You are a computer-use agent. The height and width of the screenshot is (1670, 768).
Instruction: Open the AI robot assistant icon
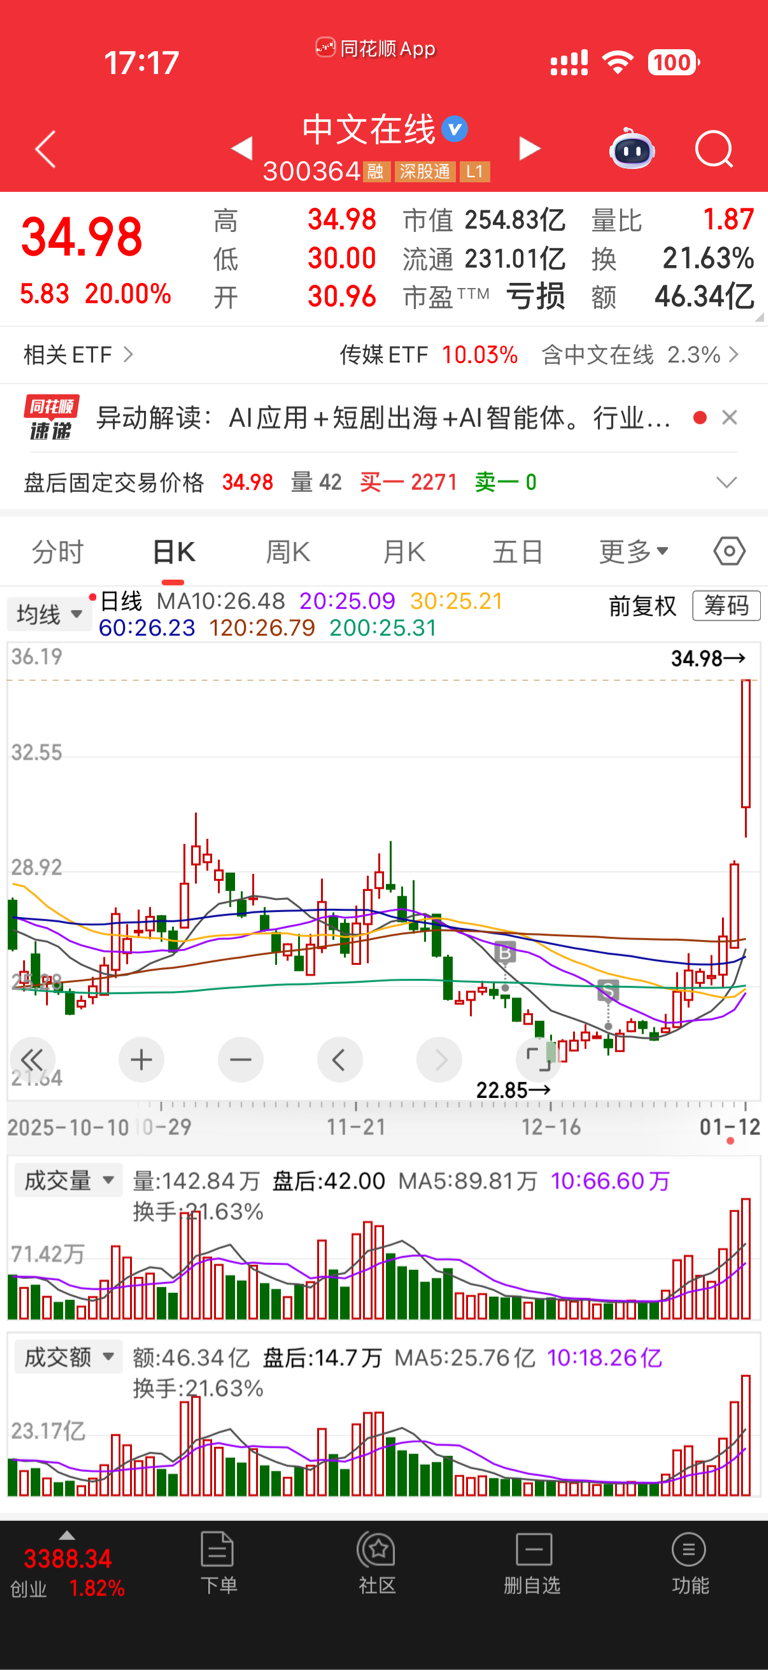(x=632, y=149)
